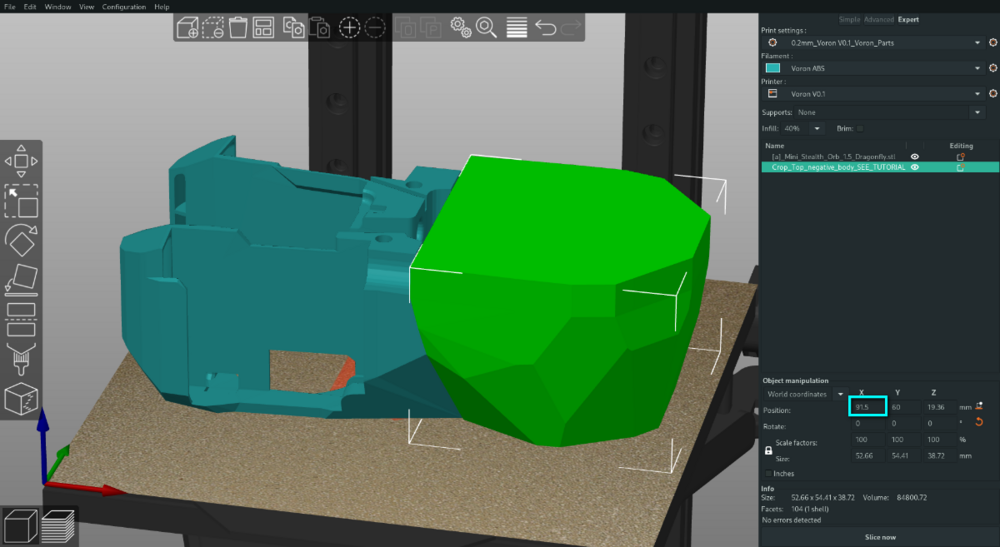Select the Place on face tool

tap(21, 280)
